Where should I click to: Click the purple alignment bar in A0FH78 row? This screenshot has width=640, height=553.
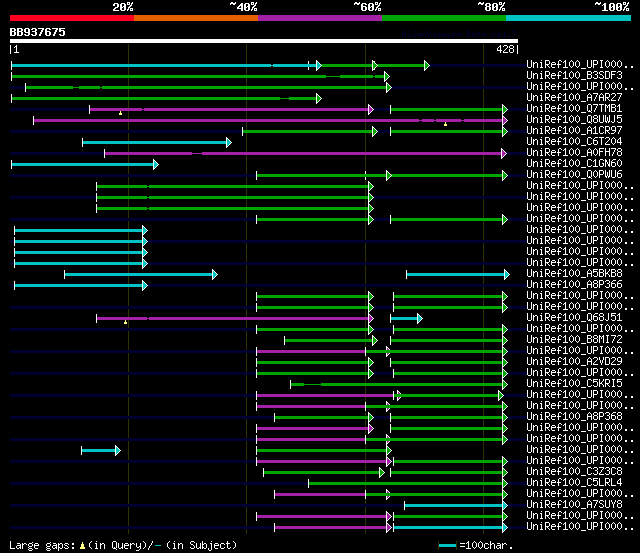[x=306, y=153]
